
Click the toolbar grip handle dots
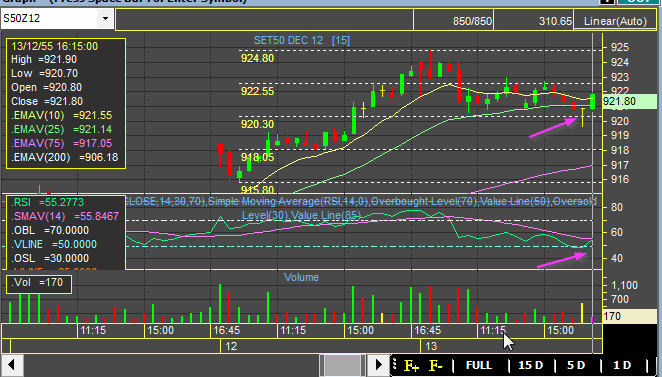395,365
